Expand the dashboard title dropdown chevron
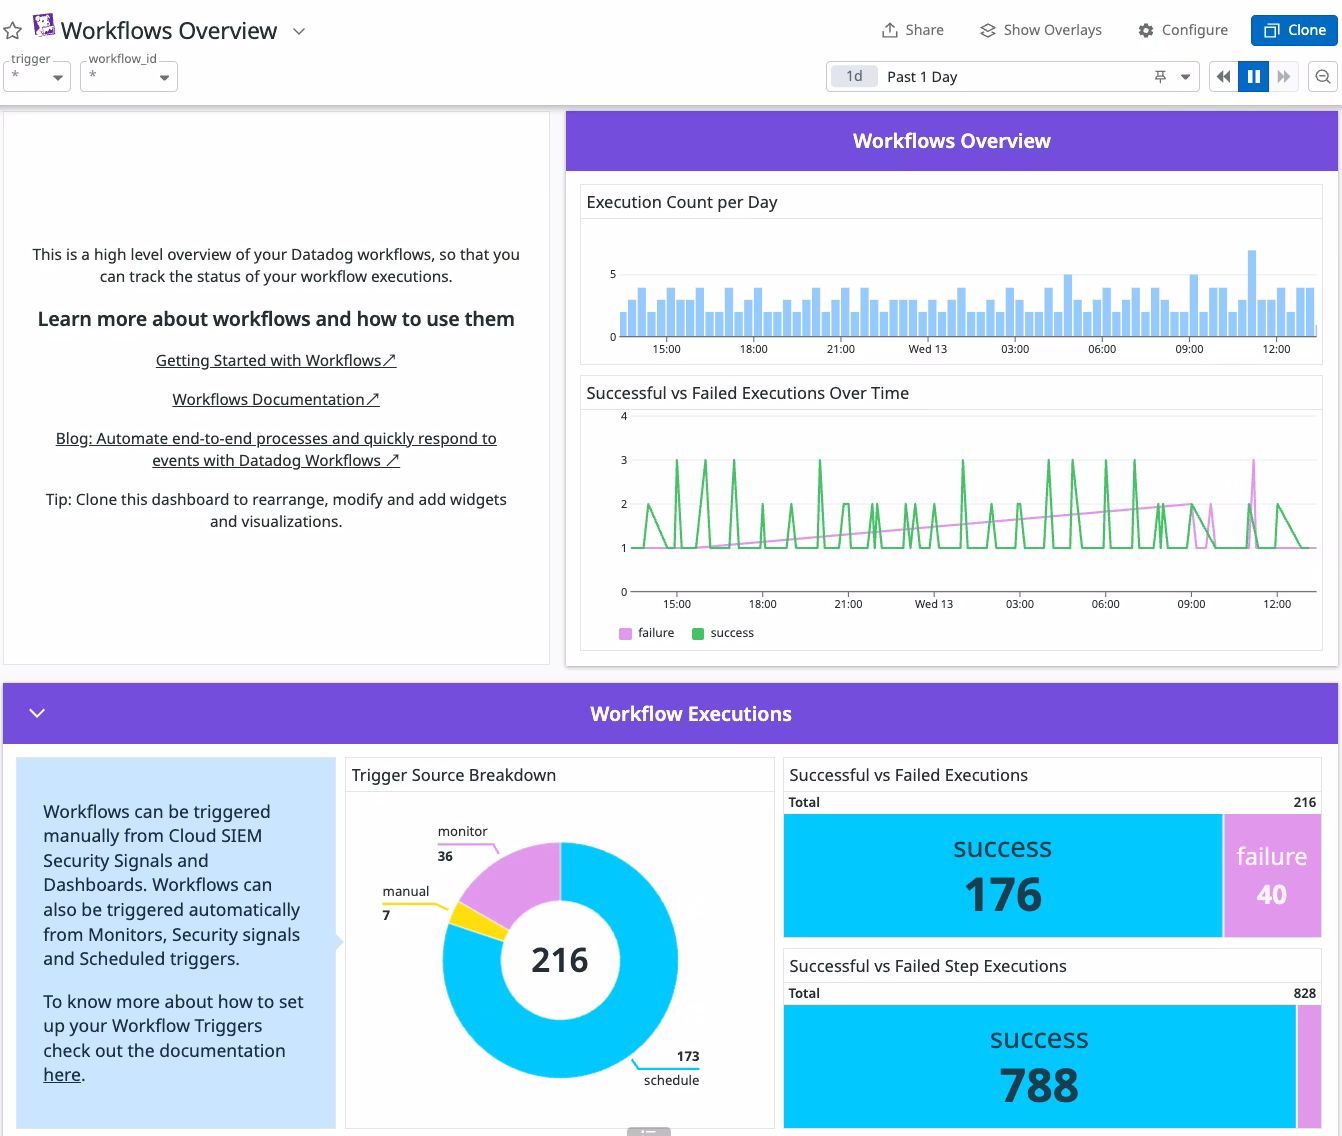Viewport: 1342px width, 1136px height. [x=299, y=31]
